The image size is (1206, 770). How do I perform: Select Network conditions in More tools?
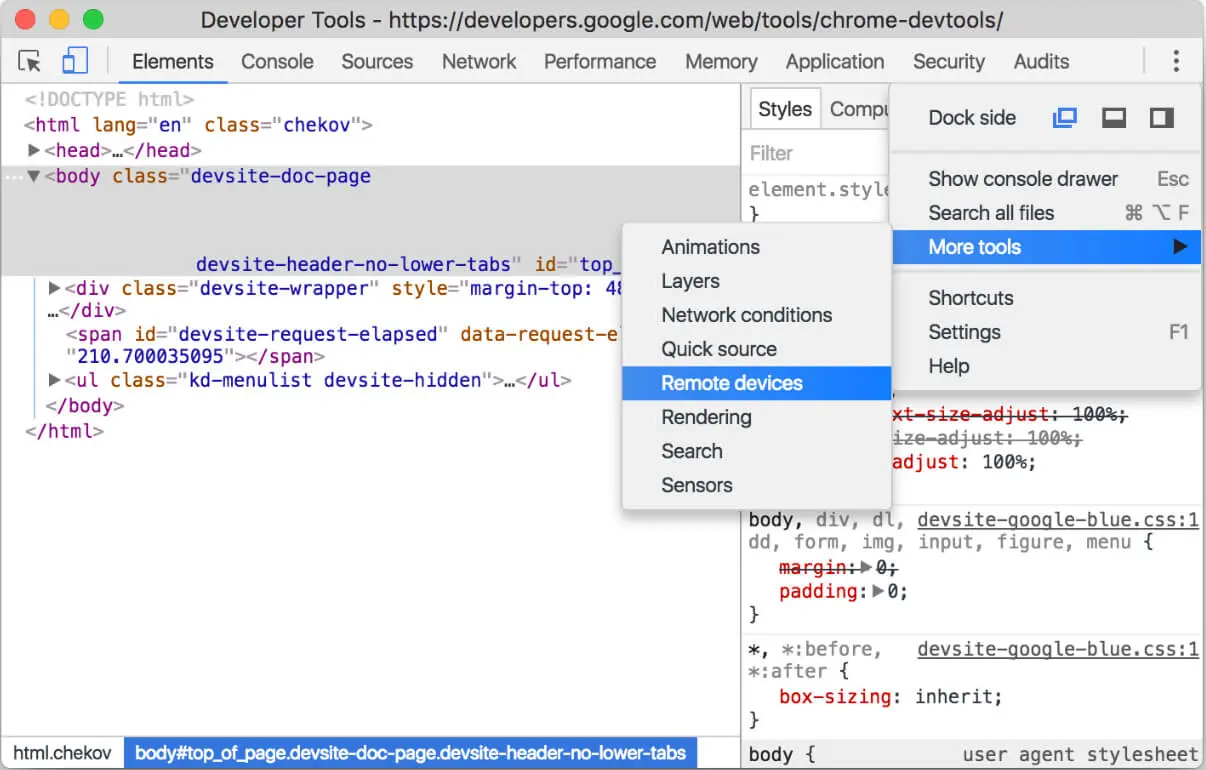tap(756, 315)
